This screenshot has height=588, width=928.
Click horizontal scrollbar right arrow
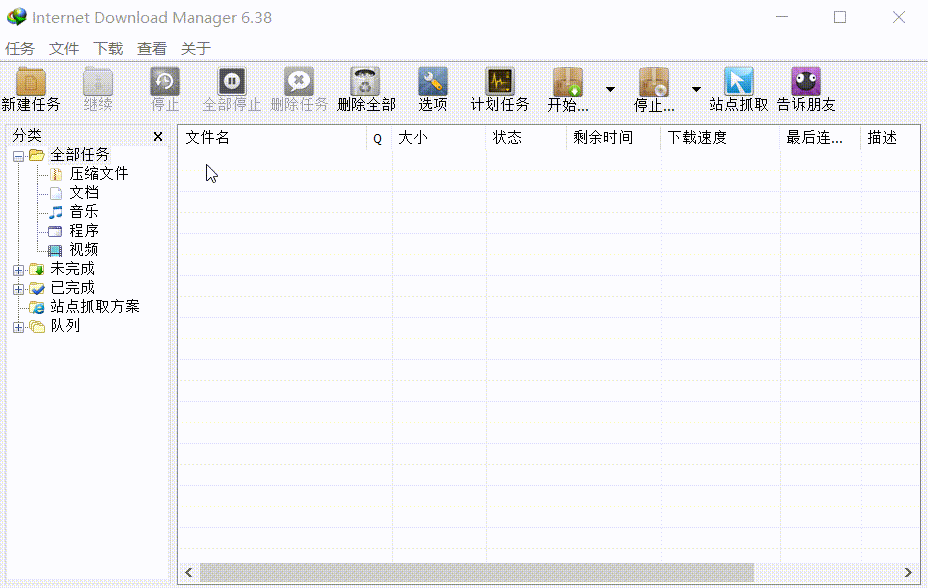pyautogui.click(x=908, y=573)
